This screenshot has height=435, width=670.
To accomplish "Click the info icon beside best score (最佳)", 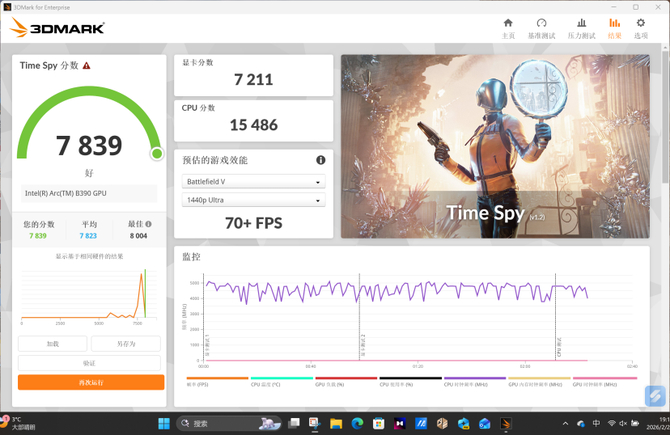I will pyautogui.click(x=148, y=224).
